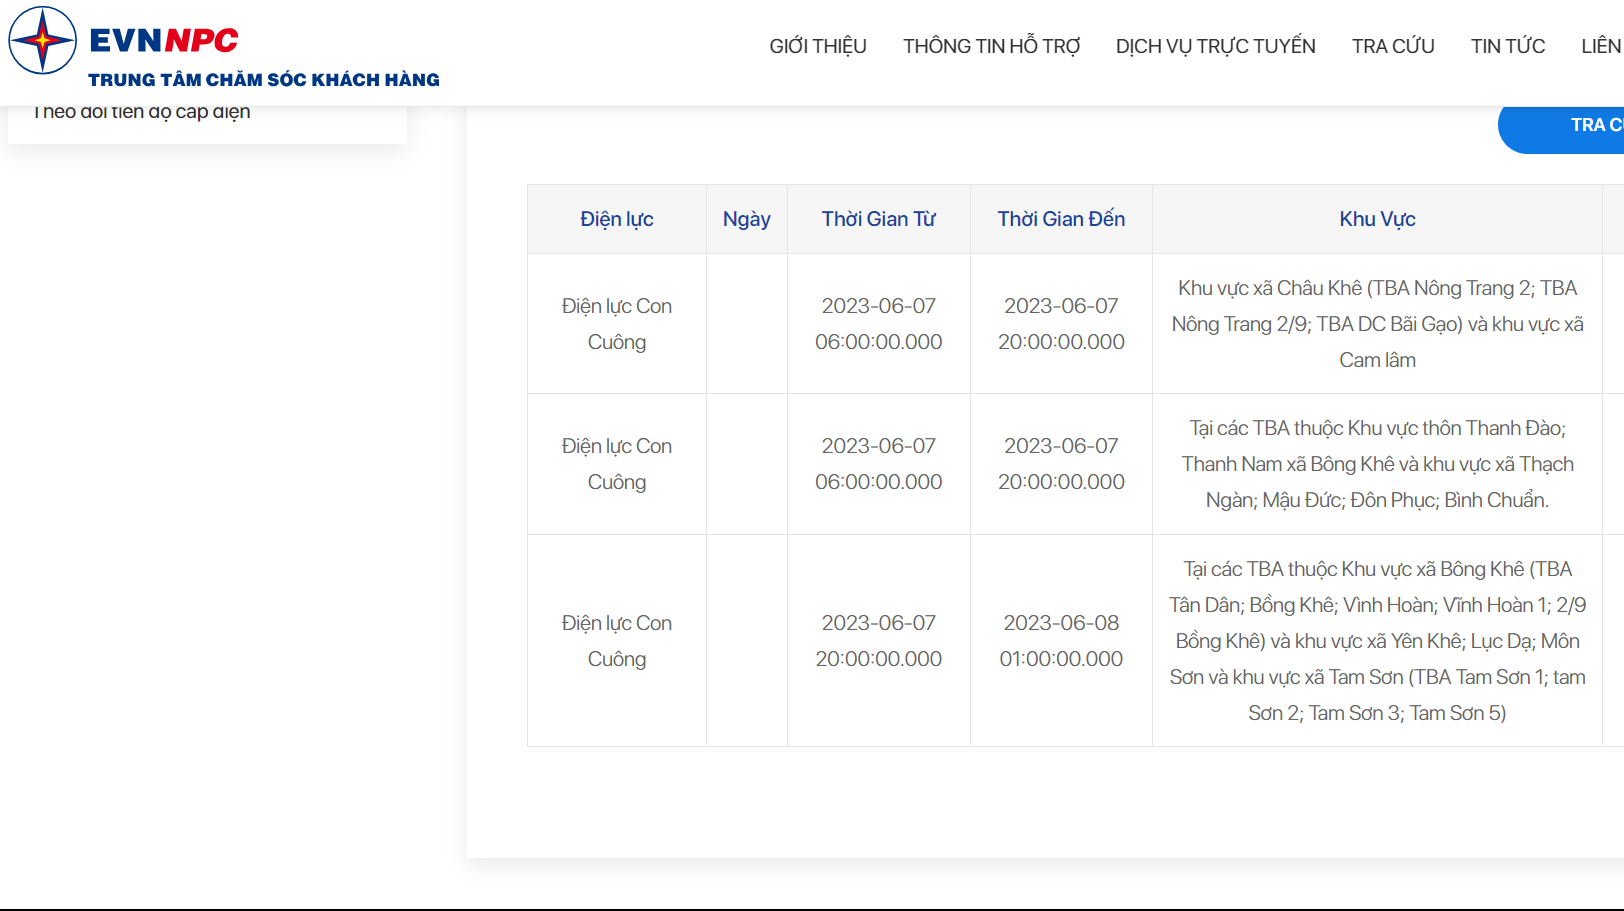Select the Thời Gian Từ column header
The width and height of the screenshot is (1624, 911).
coord(878,219)
